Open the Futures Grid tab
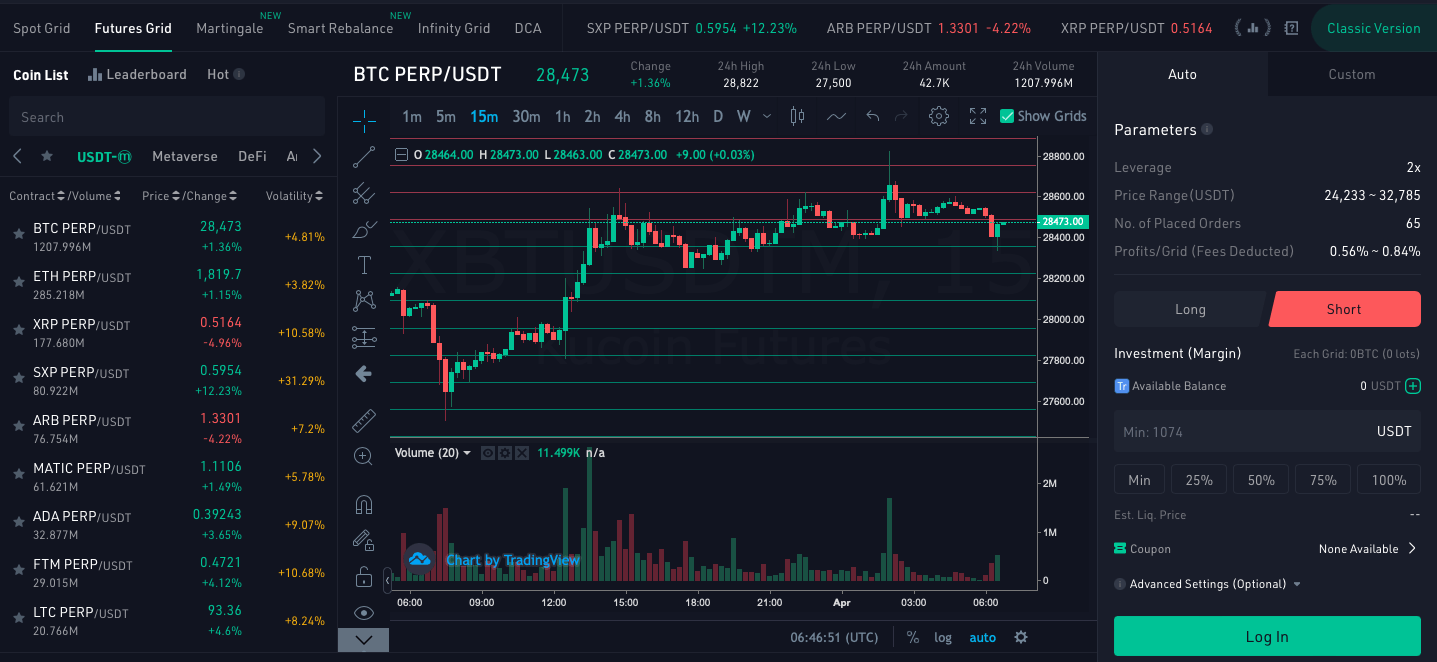 click(133, 28)
